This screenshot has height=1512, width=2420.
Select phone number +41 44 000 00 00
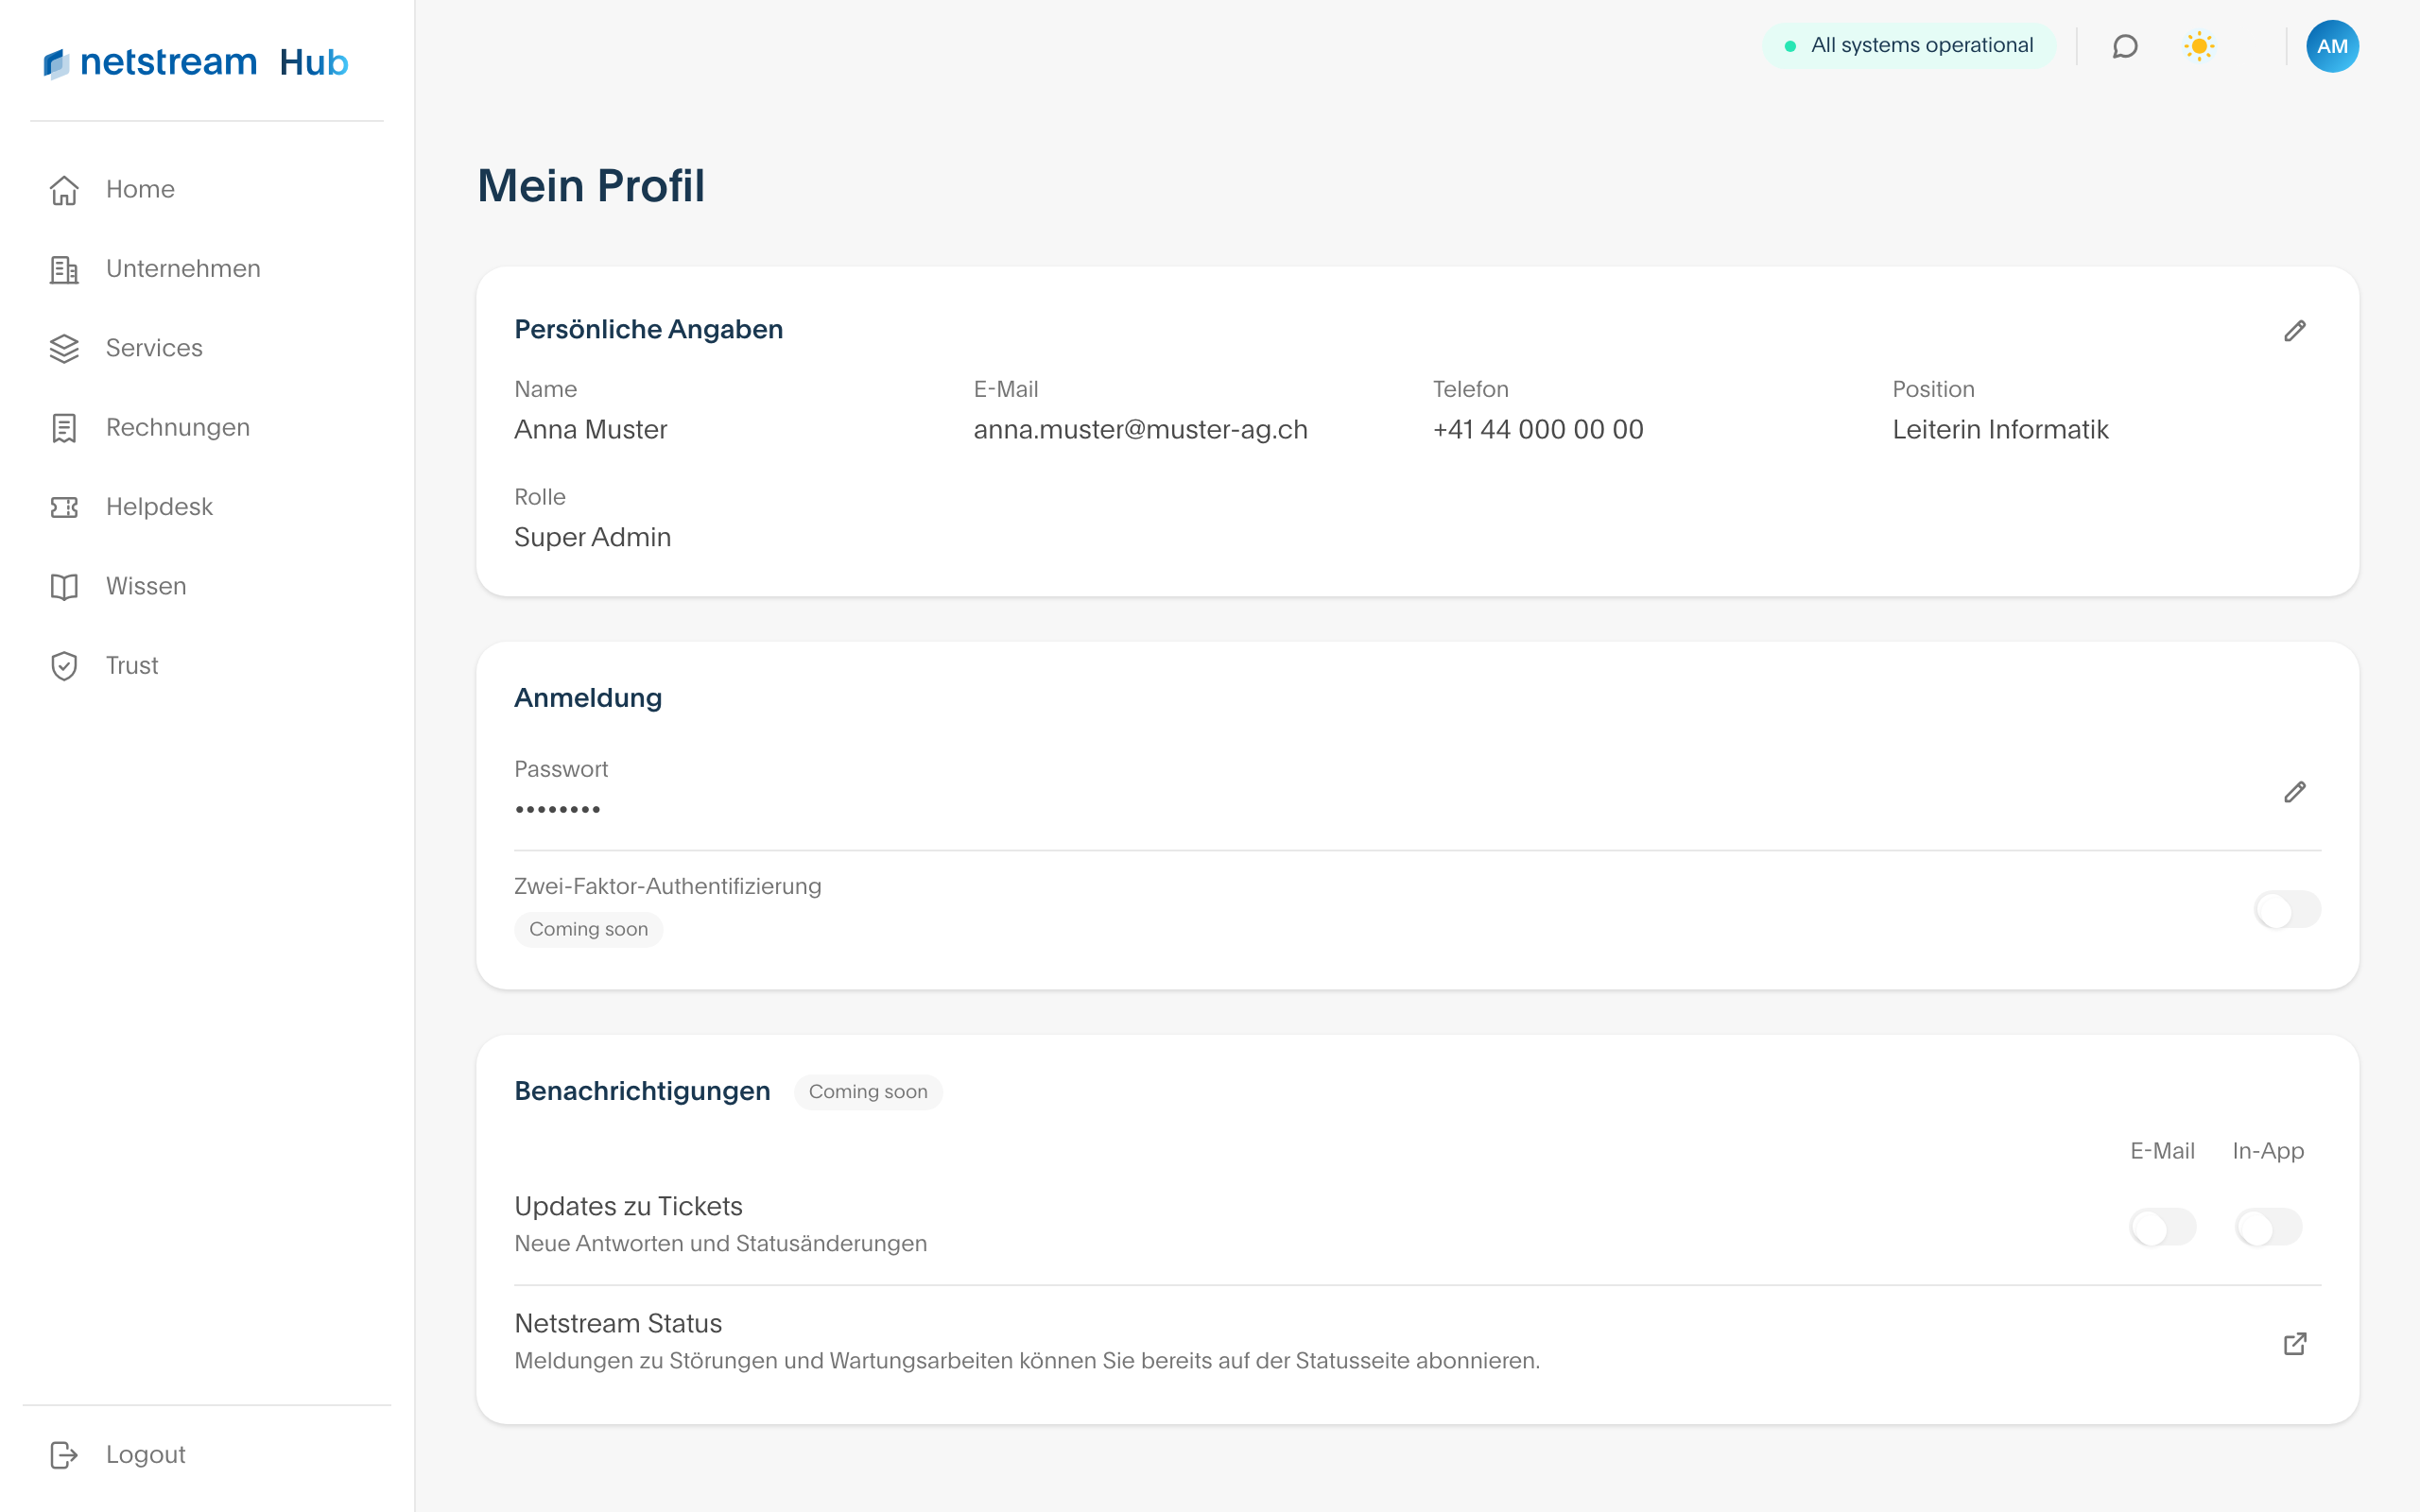pos(1538,430)
